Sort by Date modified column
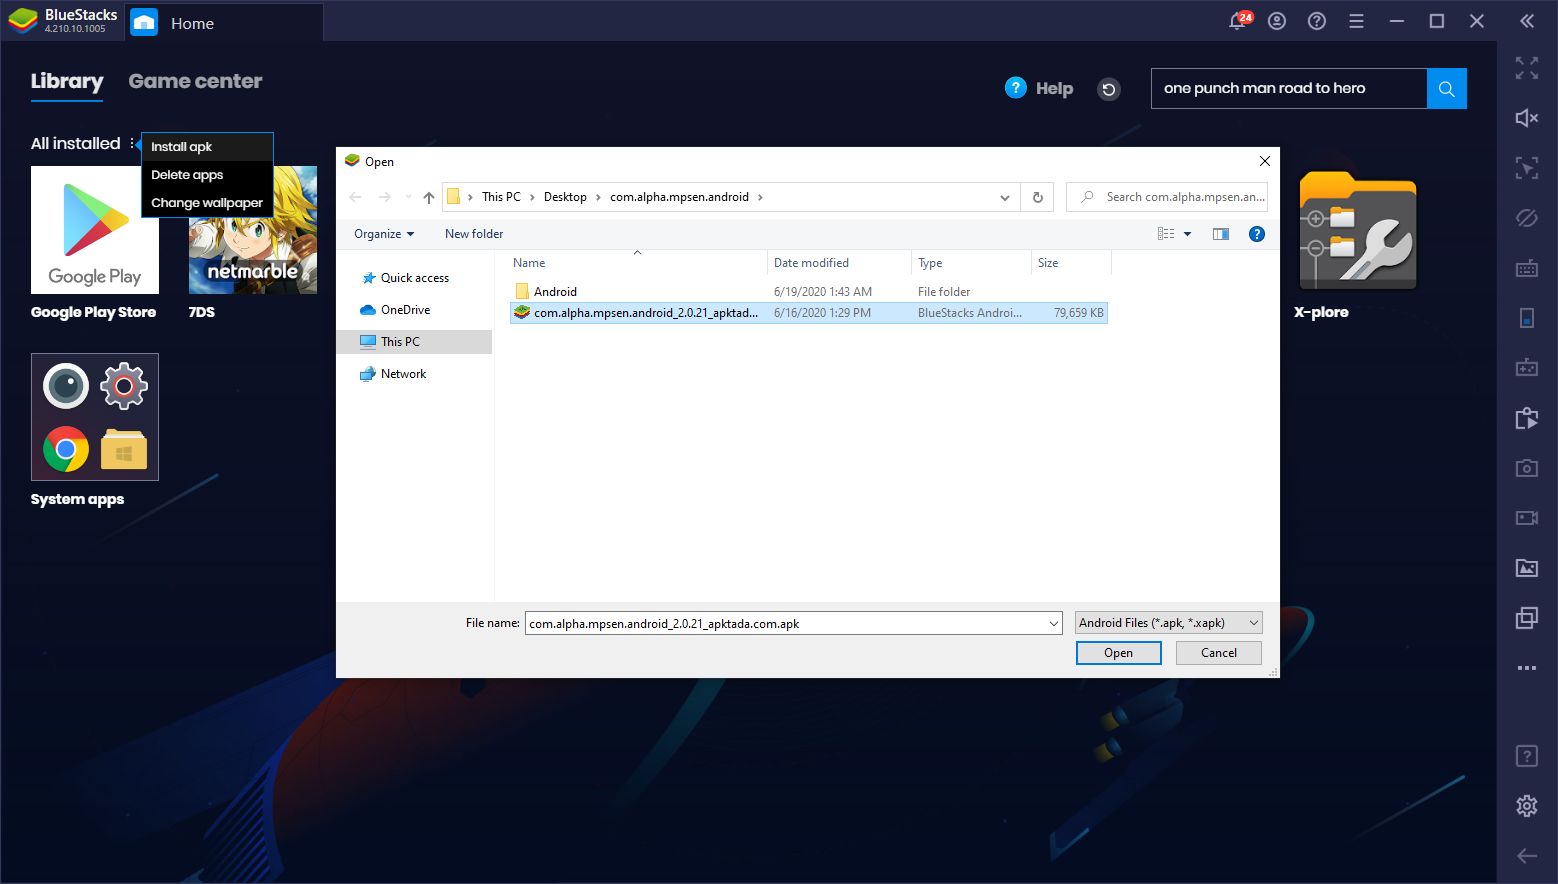 point(840,263)
